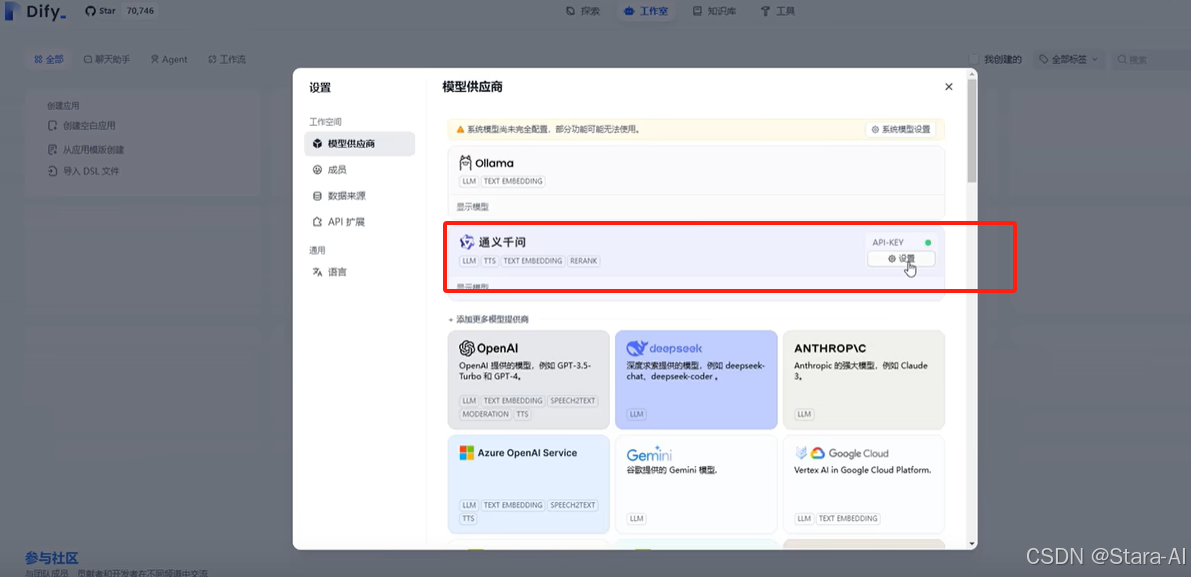Open the 工具 tab
Viewport: 1191px width, 577px height.
click(x=778, y=11)
